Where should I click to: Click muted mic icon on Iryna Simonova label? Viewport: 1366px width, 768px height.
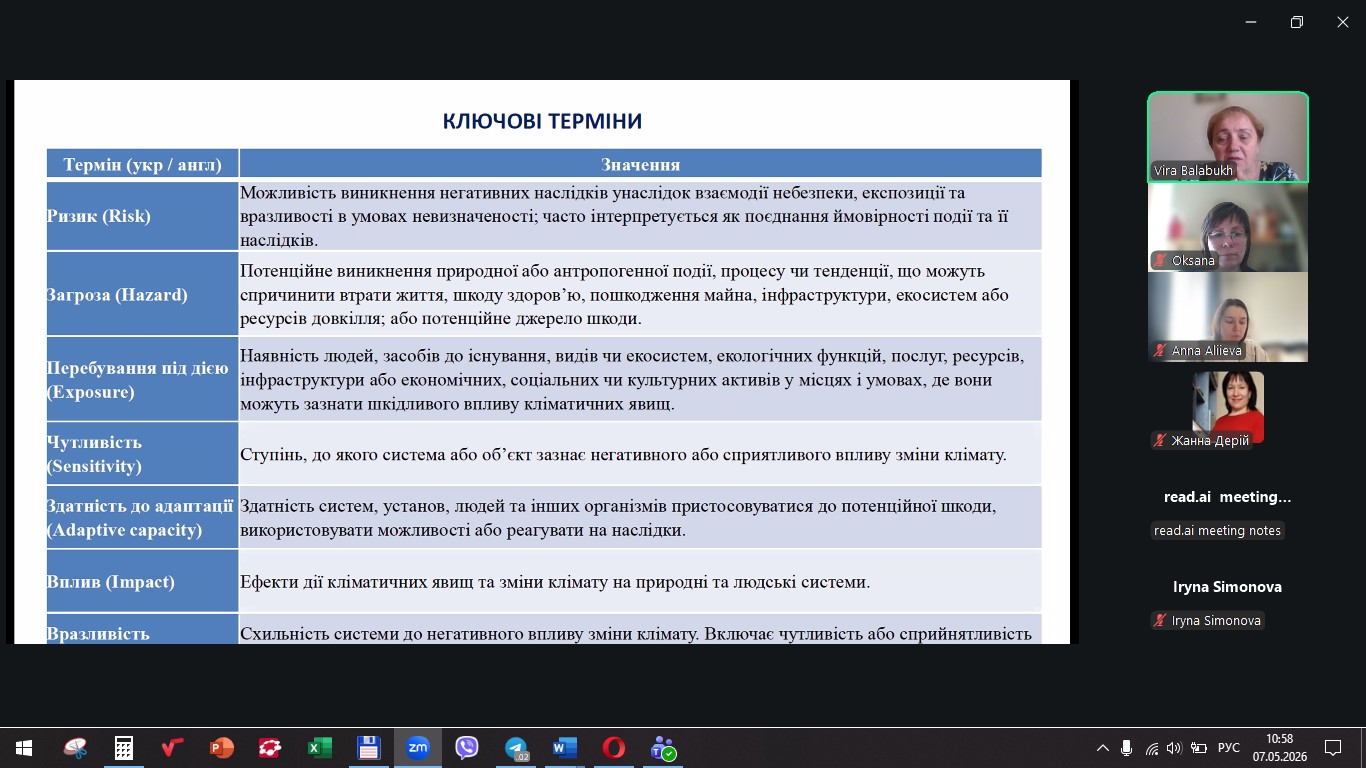(1161, 621)
